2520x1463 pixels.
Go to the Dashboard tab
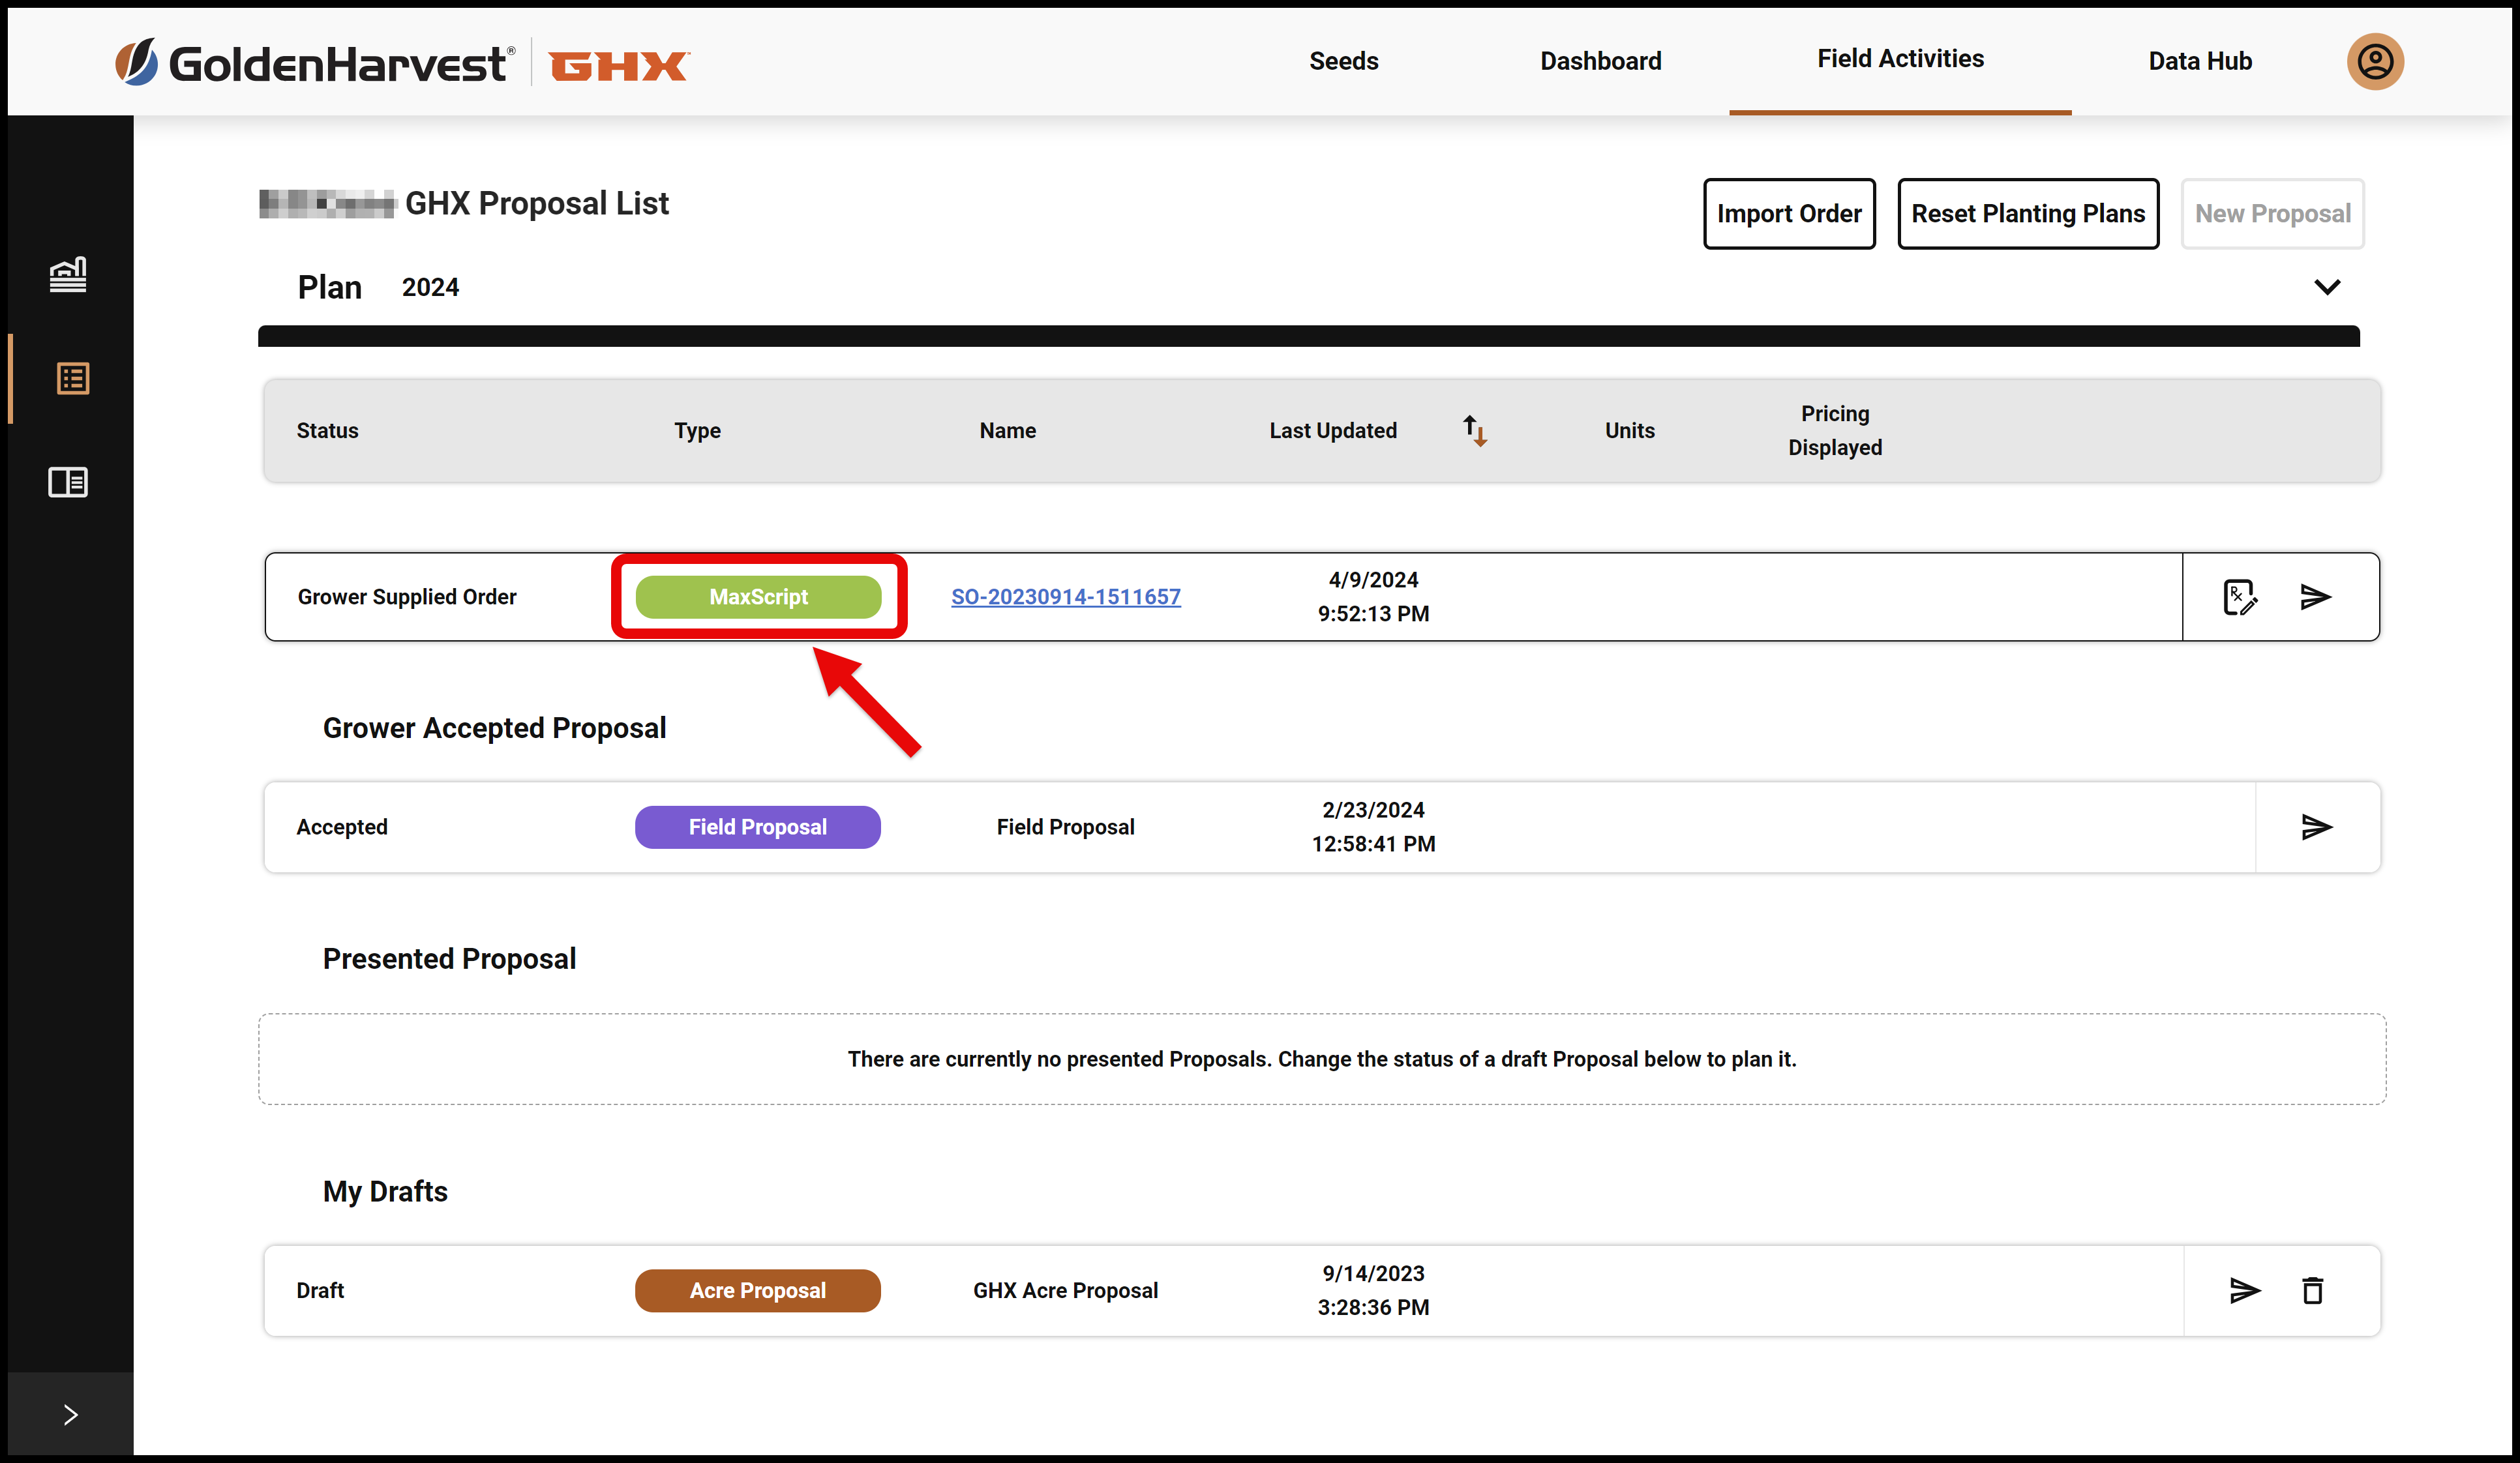1600,61
